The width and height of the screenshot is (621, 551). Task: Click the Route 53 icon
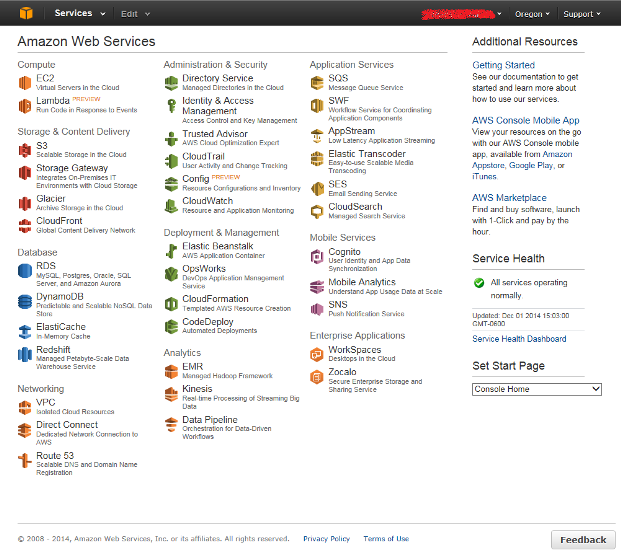pyautogui.click(x=25, y=461)
